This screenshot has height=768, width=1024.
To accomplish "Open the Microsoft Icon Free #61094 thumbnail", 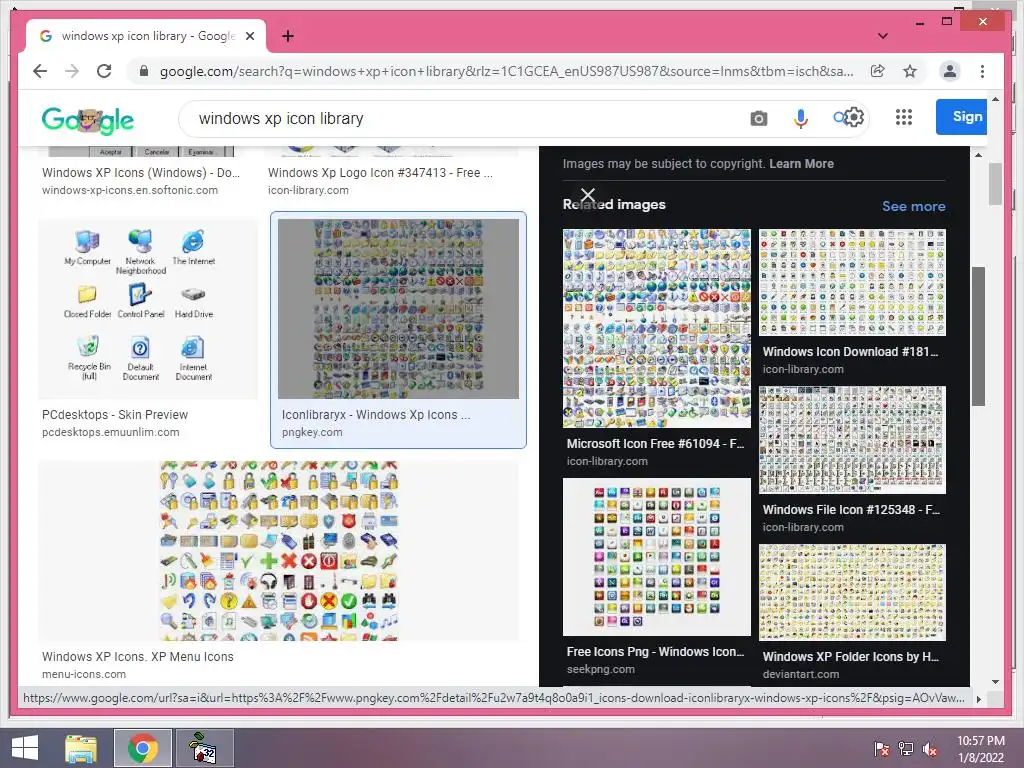I will click(x=656, y=328).
